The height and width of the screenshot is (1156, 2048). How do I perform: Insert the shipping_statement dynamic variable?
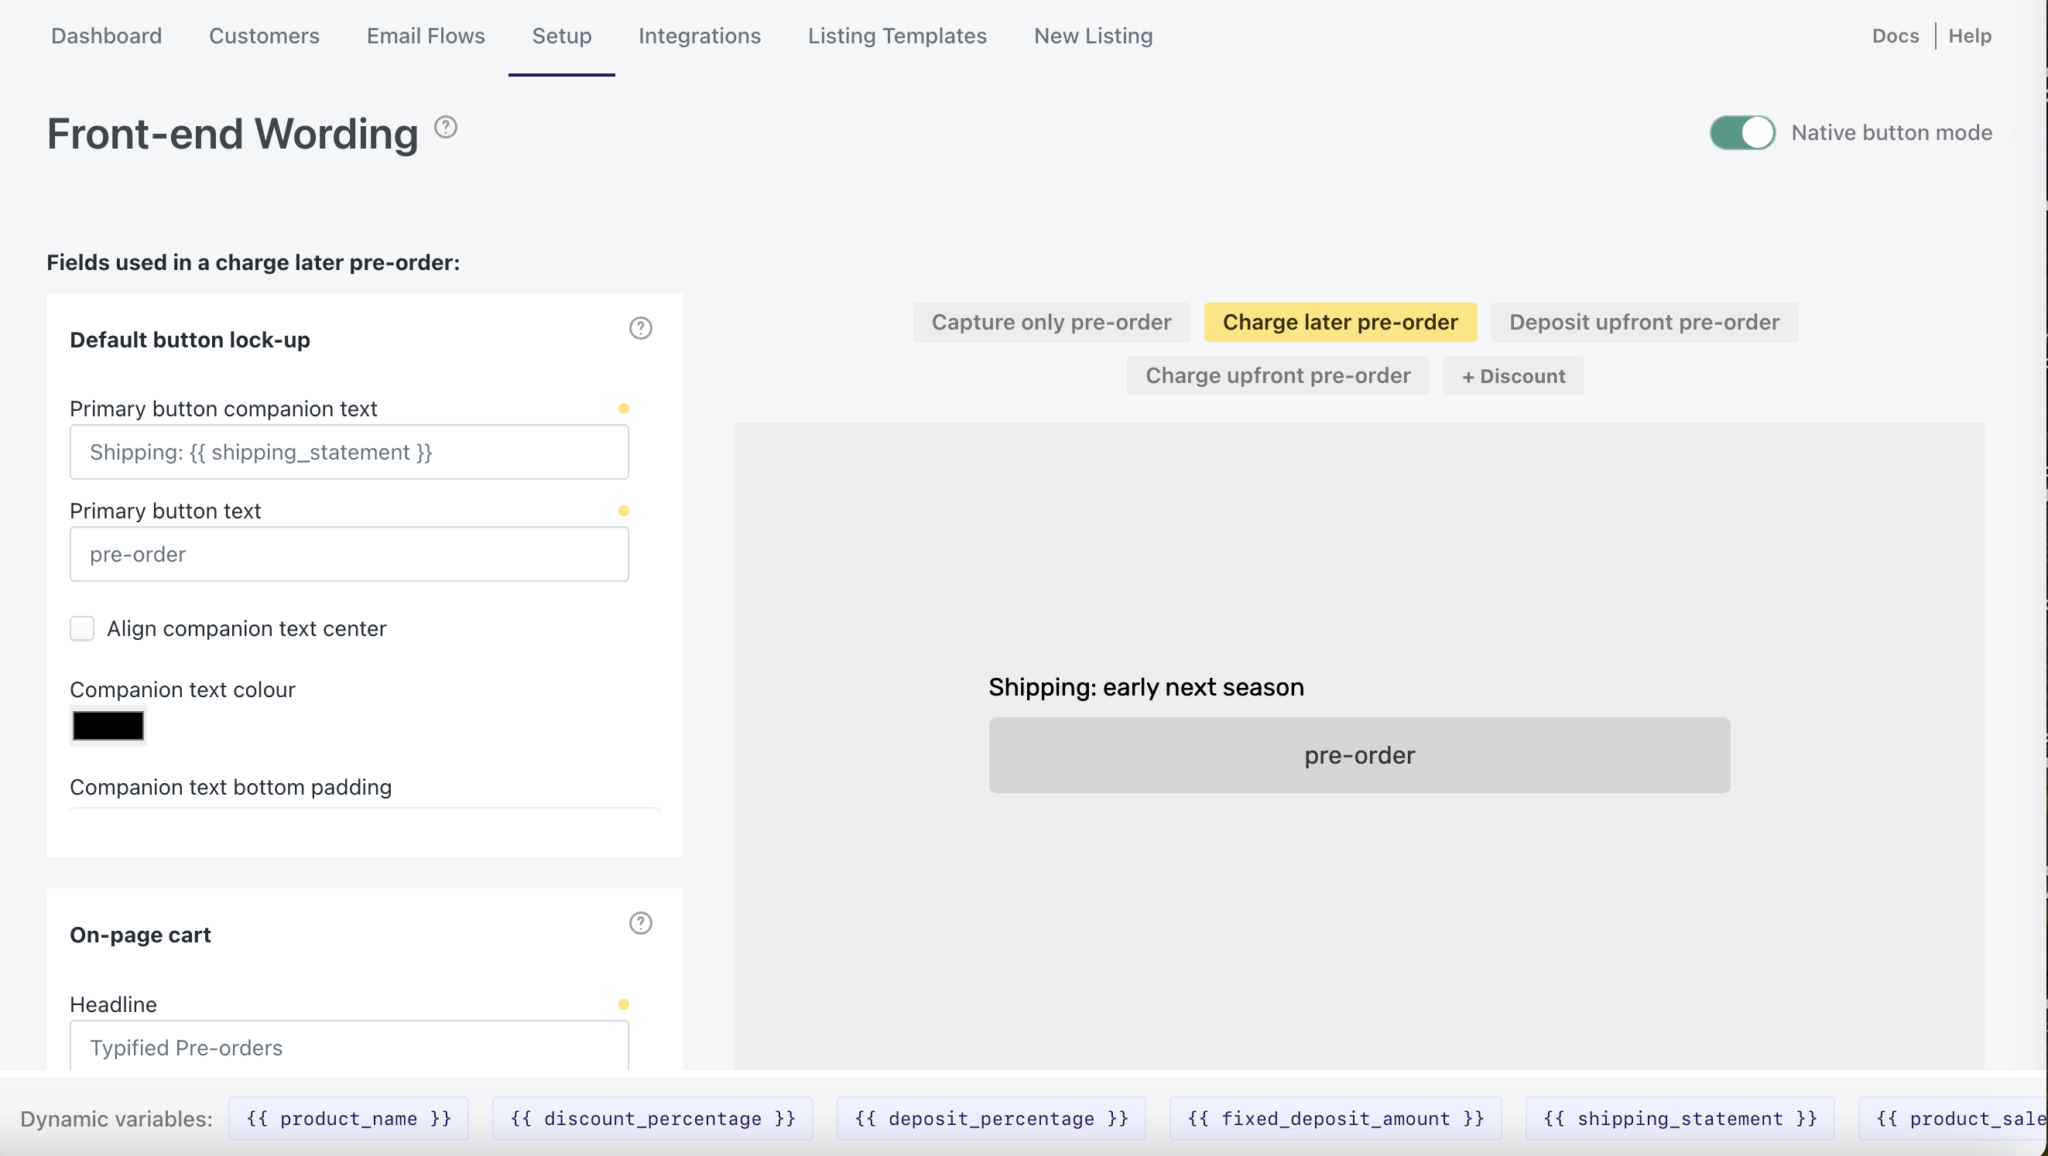tap(1679, 1118)
